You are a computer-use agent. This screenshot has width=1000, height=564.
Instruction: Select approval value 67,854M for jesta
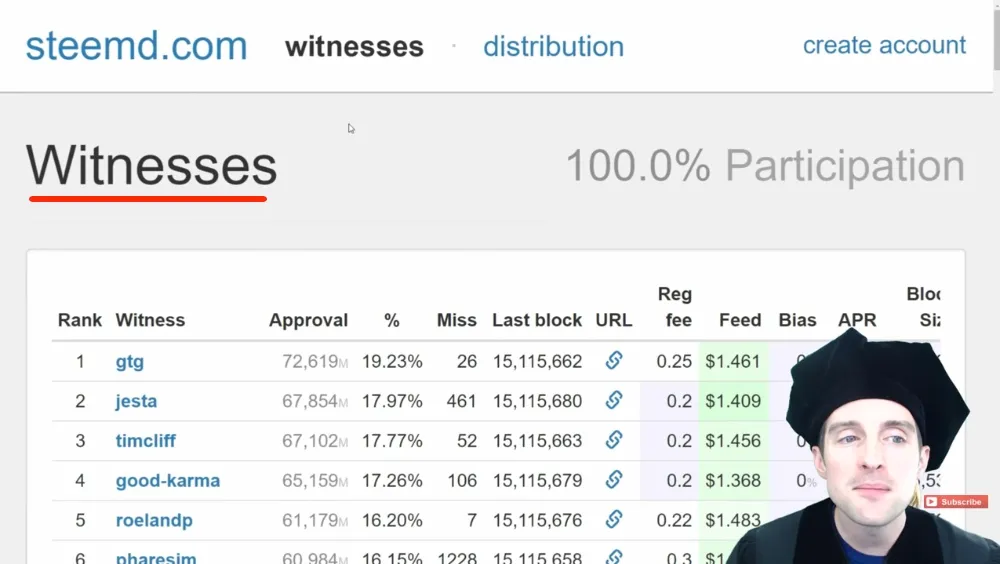tap(315, 401)
